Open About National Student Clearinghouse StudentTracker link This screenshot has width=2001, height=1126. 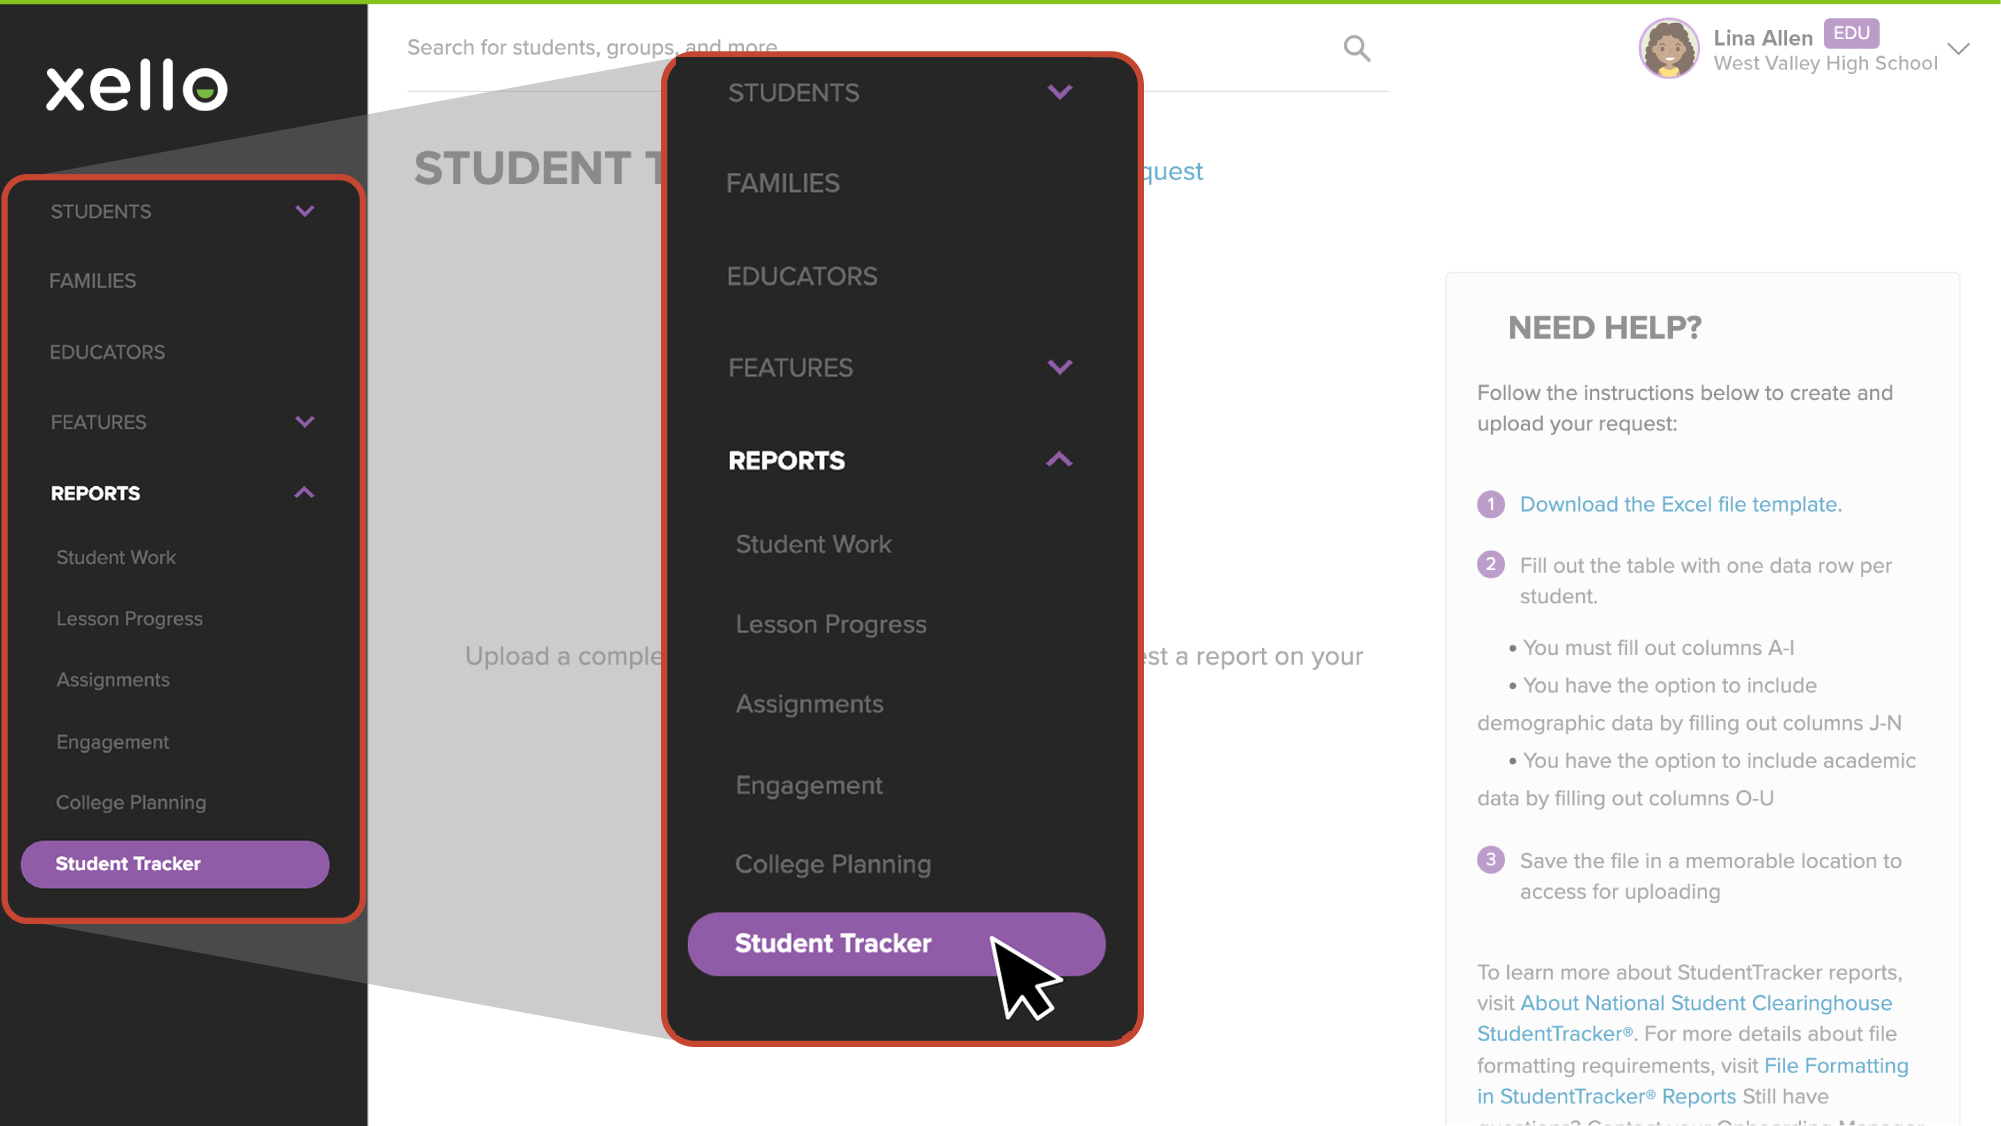[x=1706, y=1002]
